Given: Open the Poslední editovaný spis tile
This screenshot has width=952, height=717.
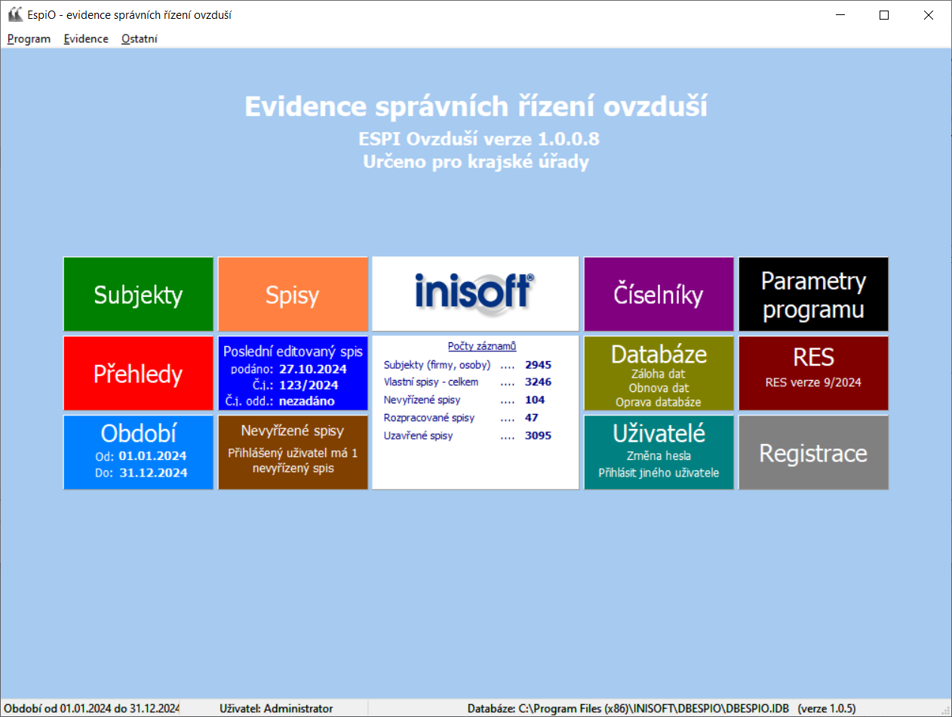Looking at the screenshot, I should pos(293,373).
